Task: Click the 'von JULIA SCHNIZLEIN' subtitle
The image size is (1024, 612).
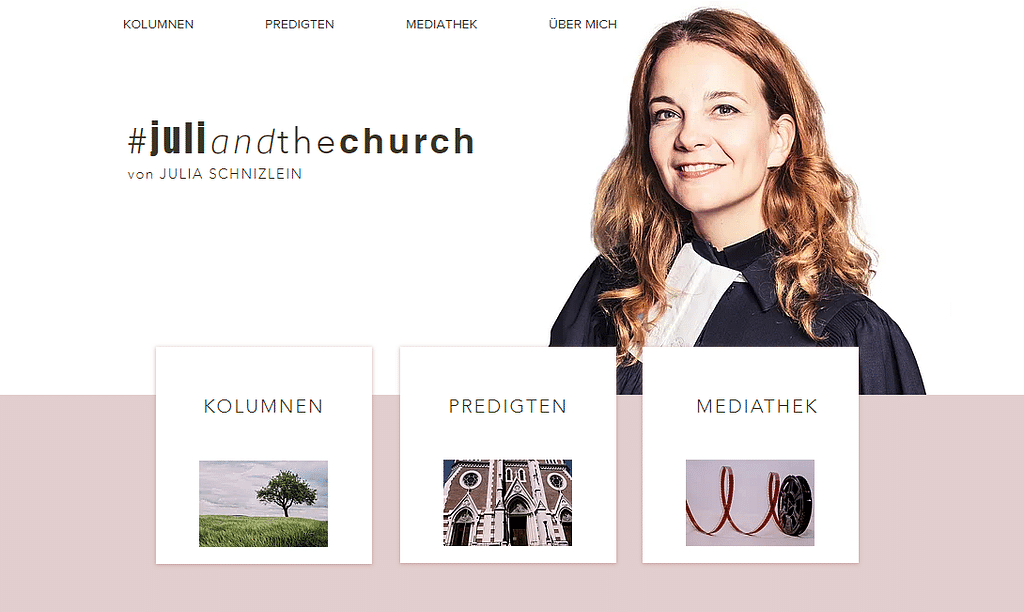Action: tap(215, 174)
